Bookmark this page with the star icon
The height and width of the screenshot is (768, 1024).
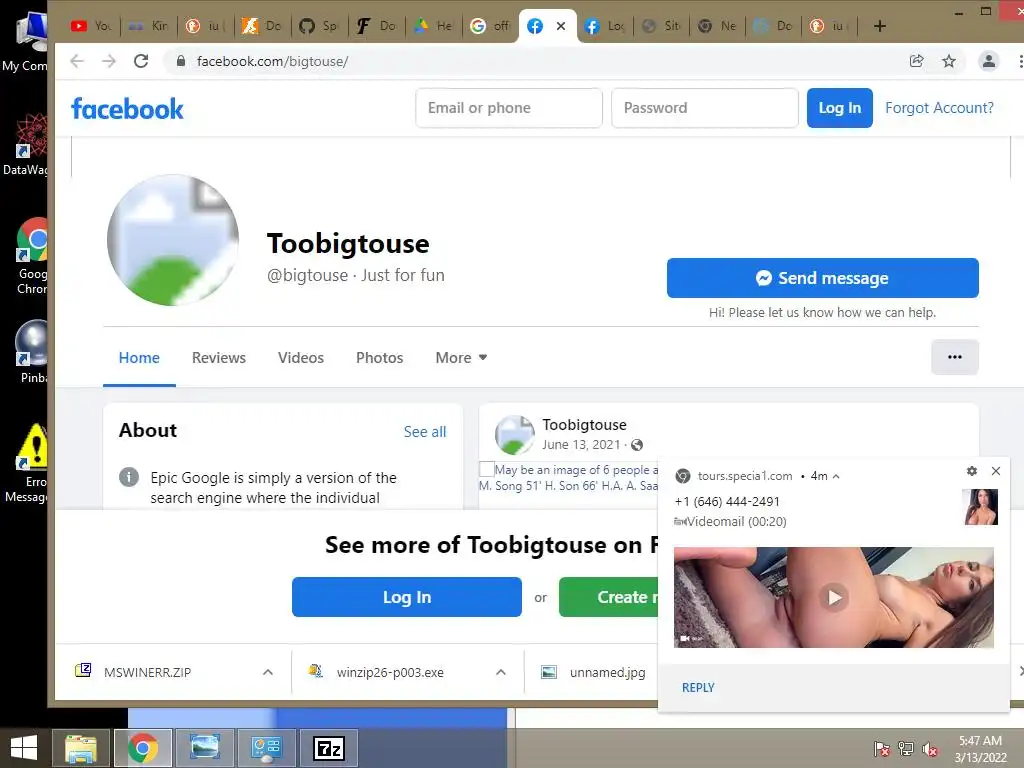click(x=949, y=61)
